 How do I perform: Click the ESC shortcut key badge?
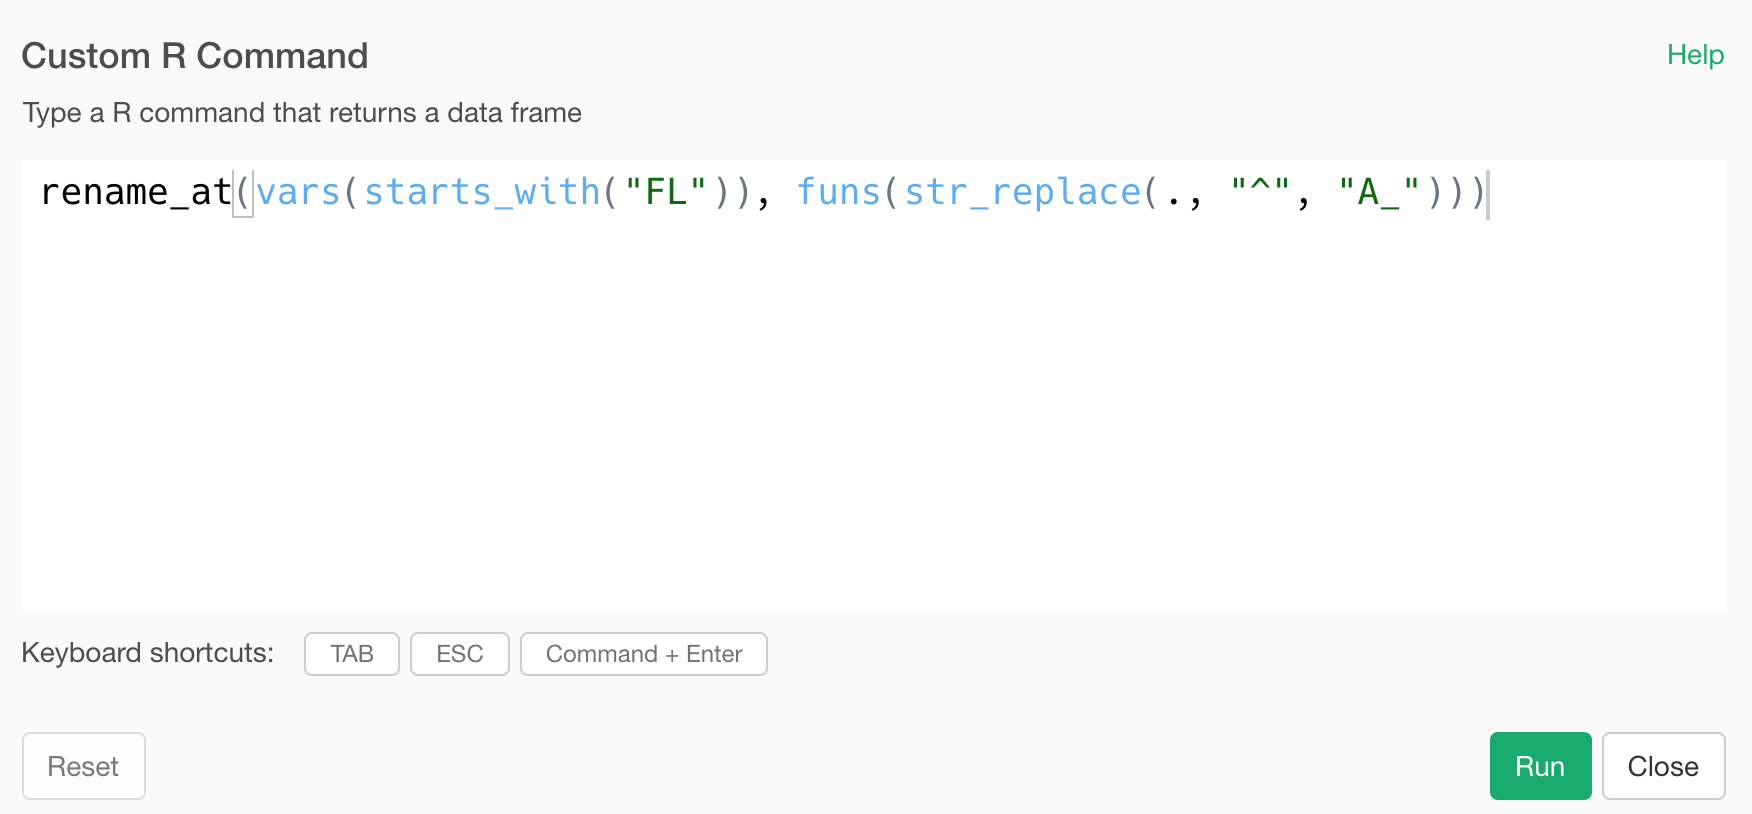pos(460,654)
